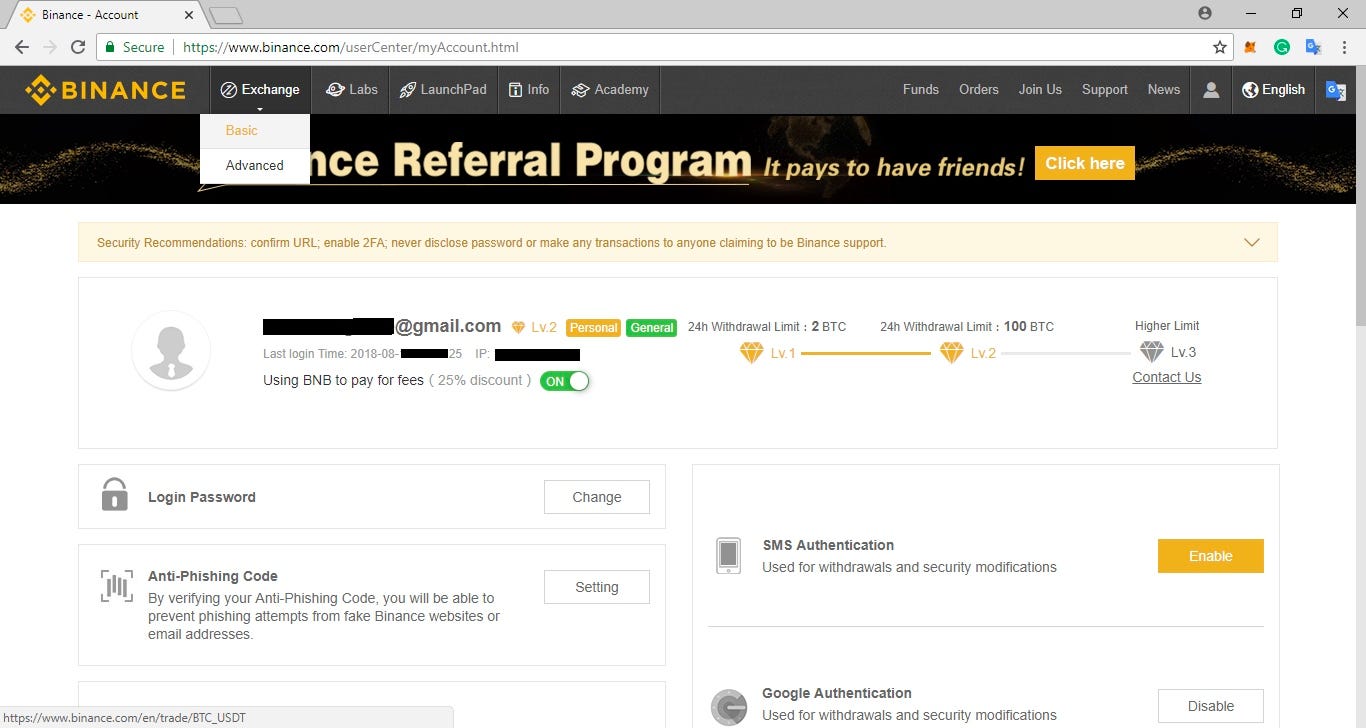Open the user profile icon in navbar
1366x728 pixels.
coord(1211,90)
